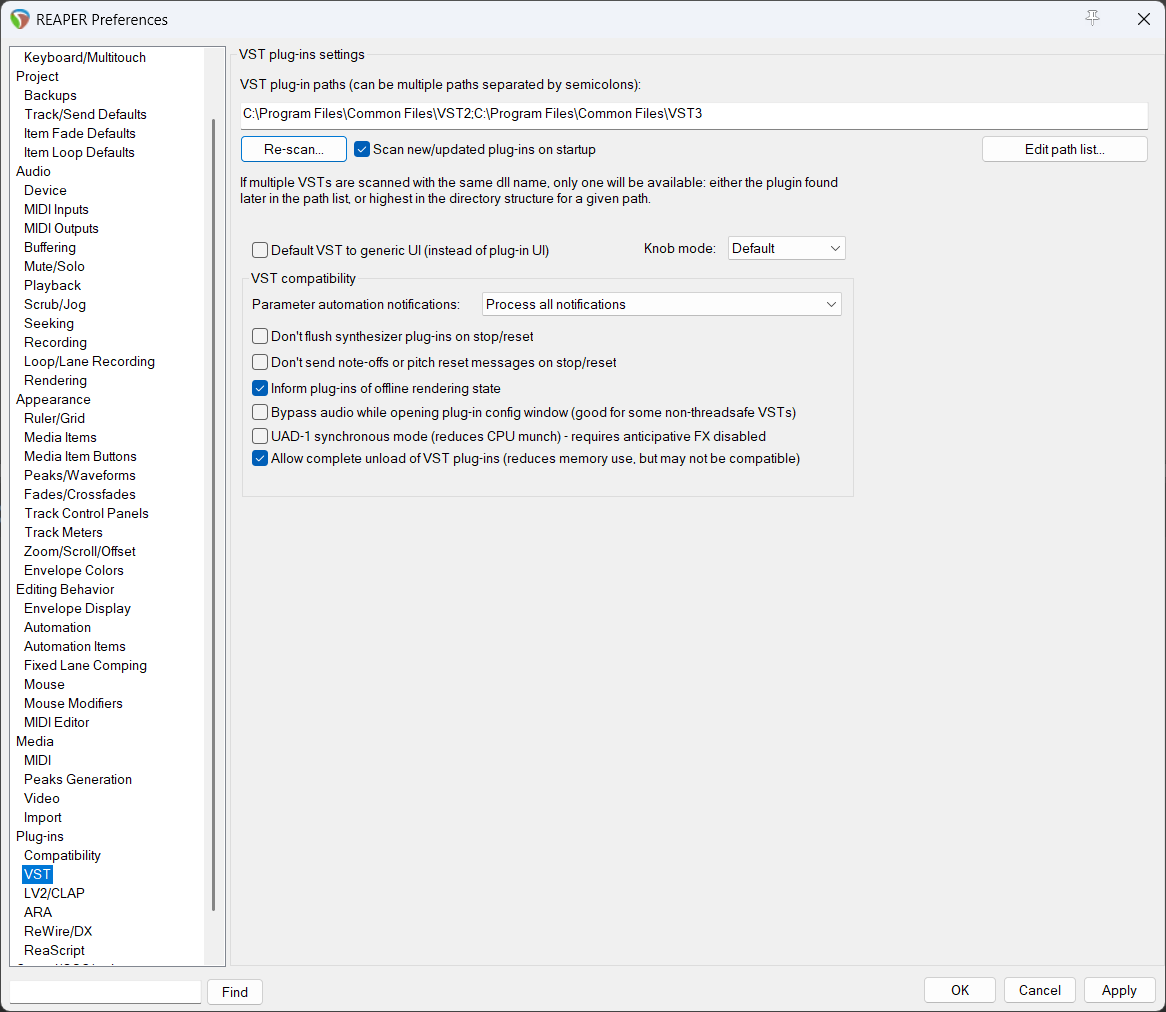The image size is (1166, 1012).
Task: Select Fixed Lane Comping
Action: click(x=86, y=665)
